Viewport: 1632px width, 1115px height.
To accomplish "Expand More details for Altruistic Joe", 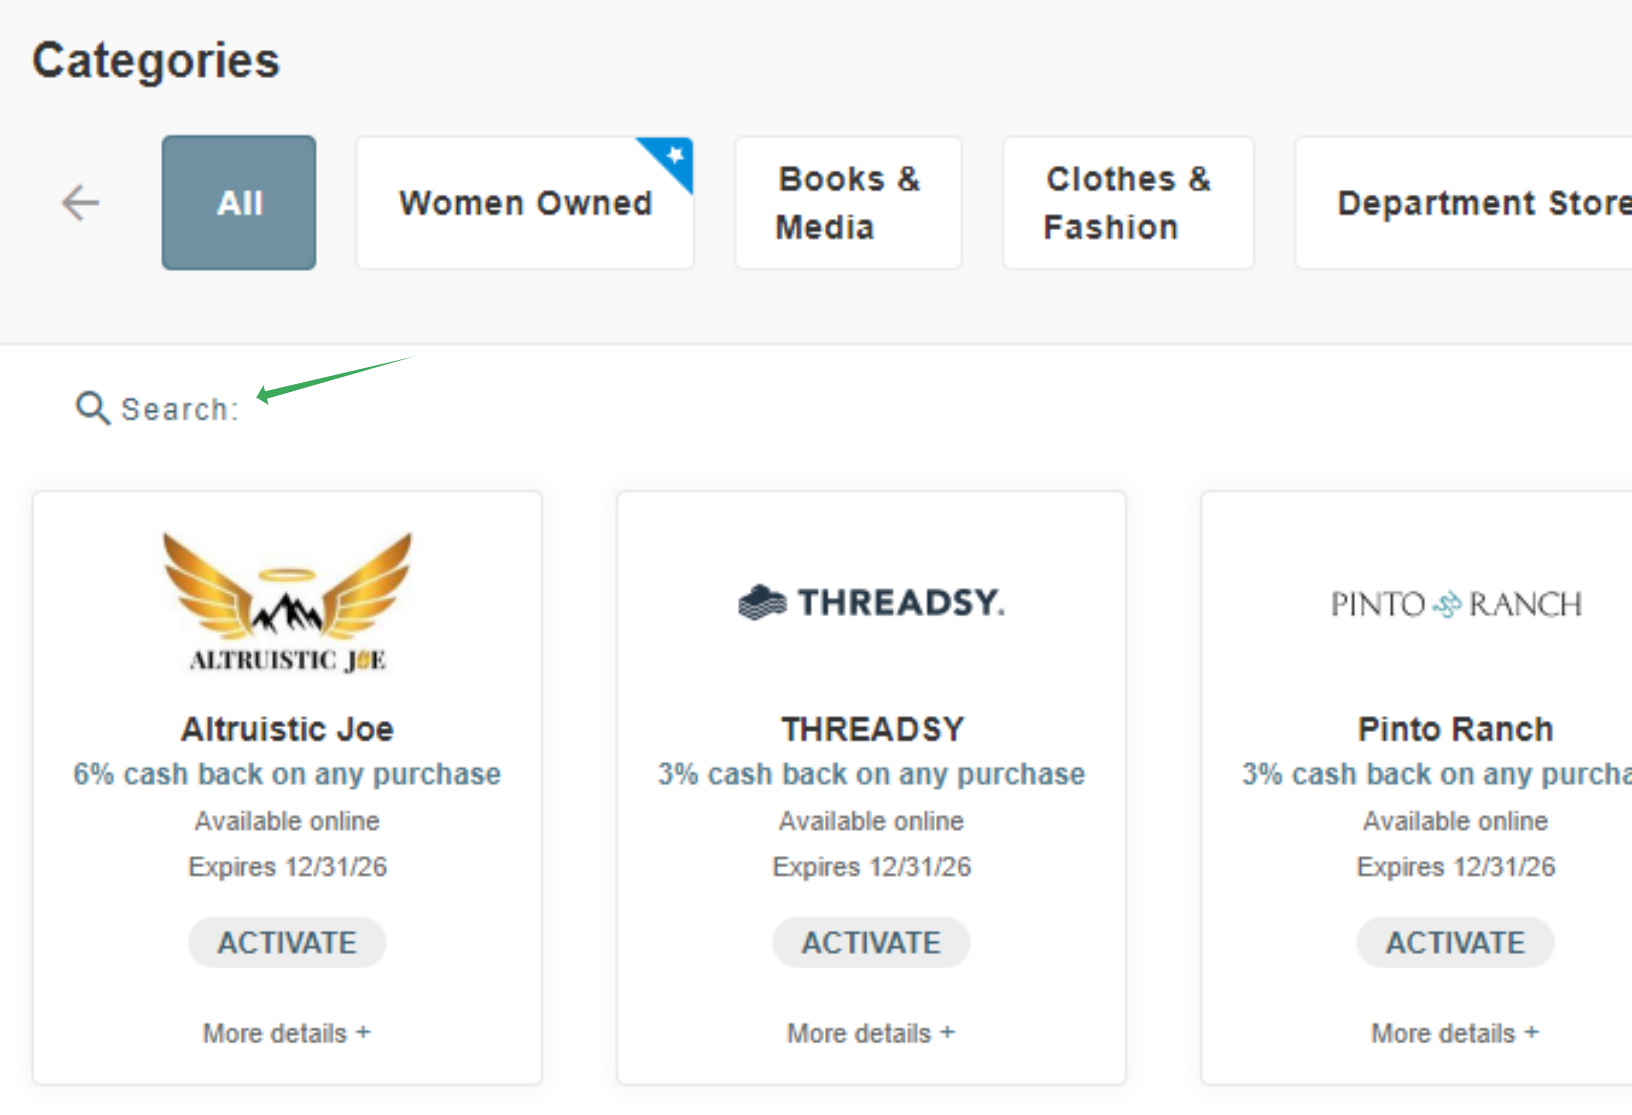I will coord(287,1033).
